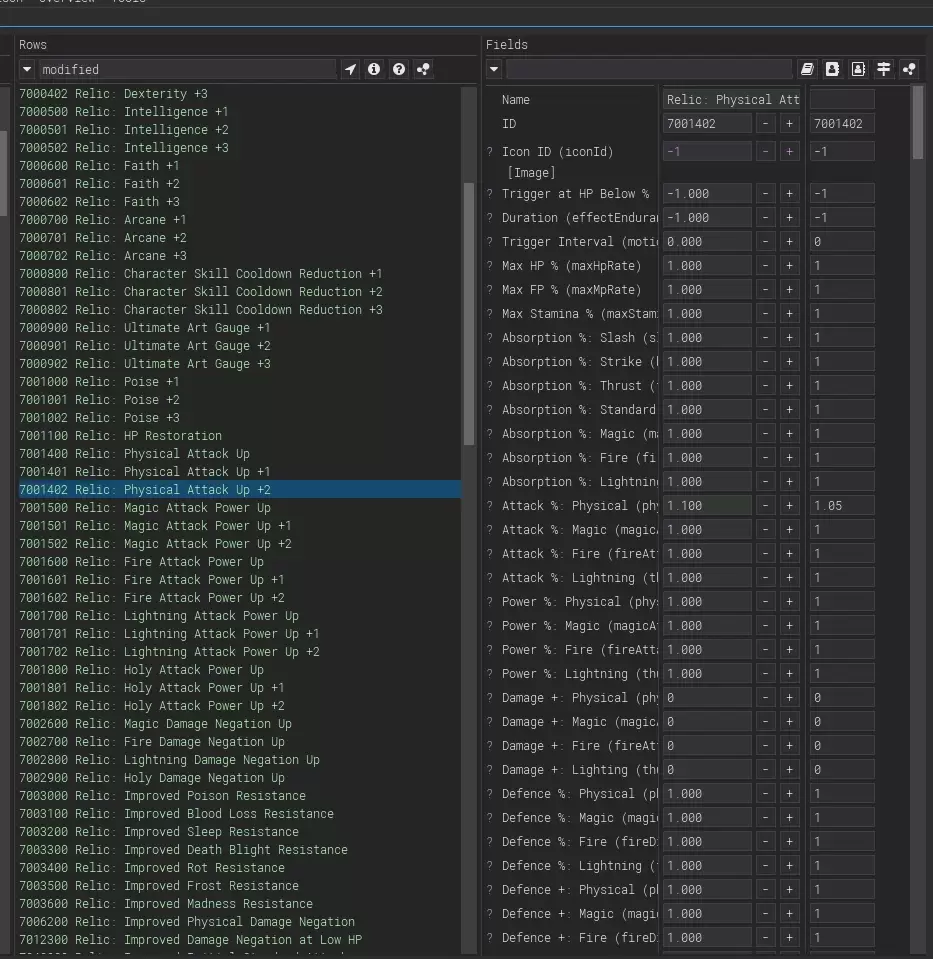Increase Attack %: Physical with plus button
933x959 pixels.
pos(789,506)
